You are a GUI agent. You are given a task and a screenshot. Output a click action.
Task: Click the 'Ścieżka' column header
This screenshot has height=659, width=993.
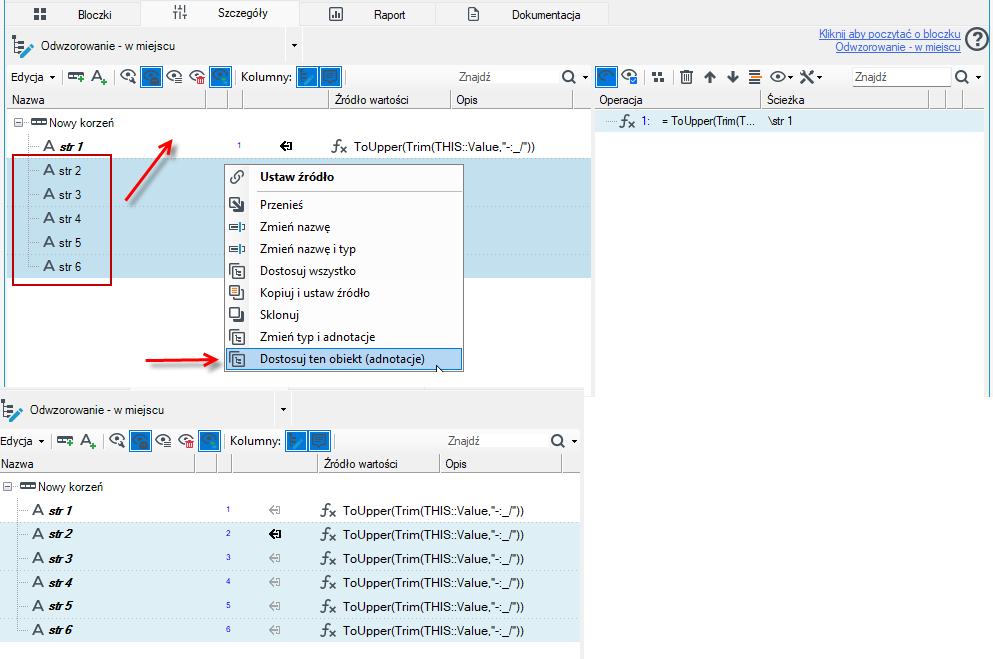(844, 100)
